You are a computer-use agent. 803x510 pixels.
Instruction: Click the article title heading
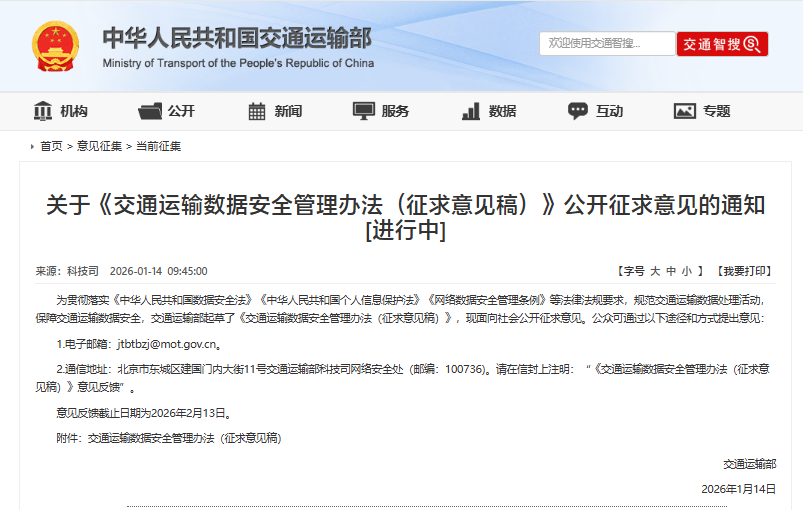(x=406, y=217)
